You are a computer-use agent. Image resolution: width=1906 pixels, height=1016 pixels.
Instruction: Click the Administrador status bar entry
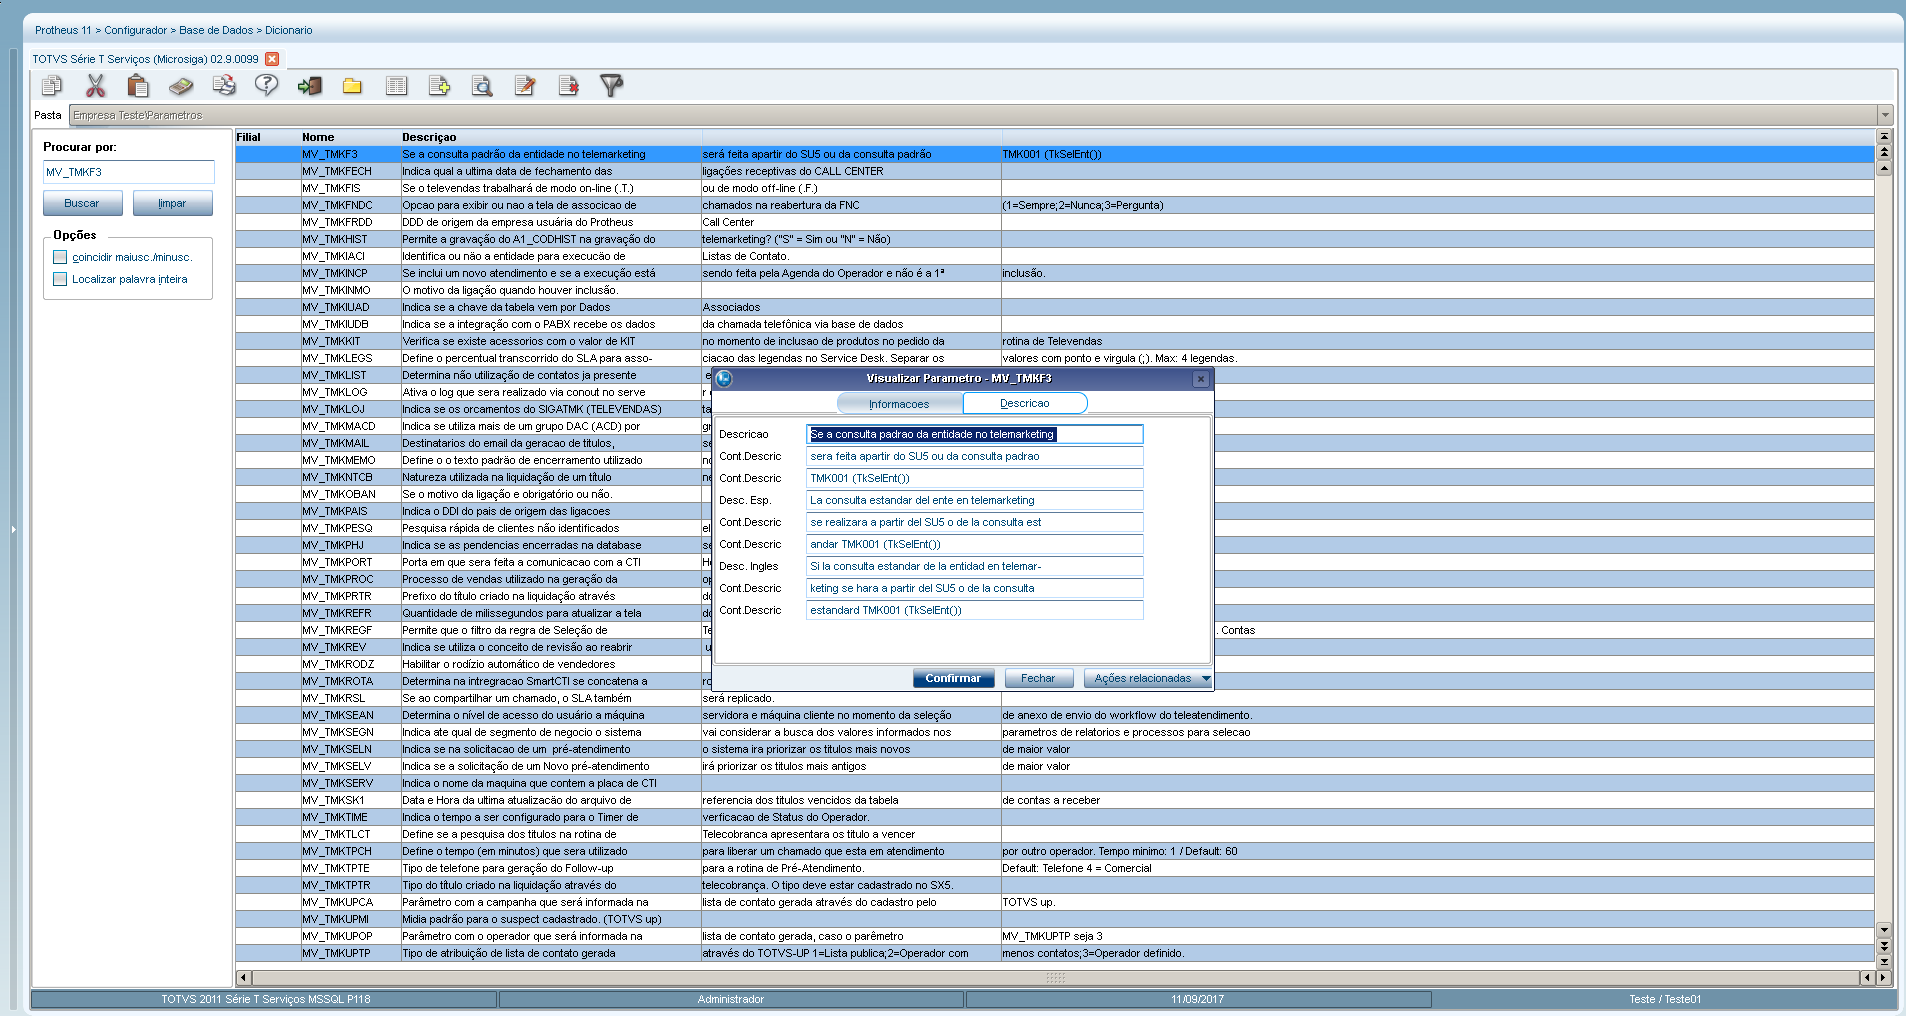[731, 999]
